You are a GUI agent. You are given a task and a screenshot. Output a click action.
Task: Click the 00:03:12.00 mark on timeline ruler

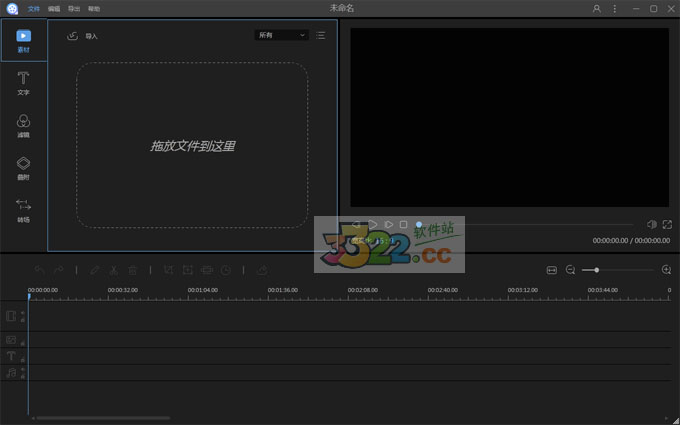click(x=523, y=290)
